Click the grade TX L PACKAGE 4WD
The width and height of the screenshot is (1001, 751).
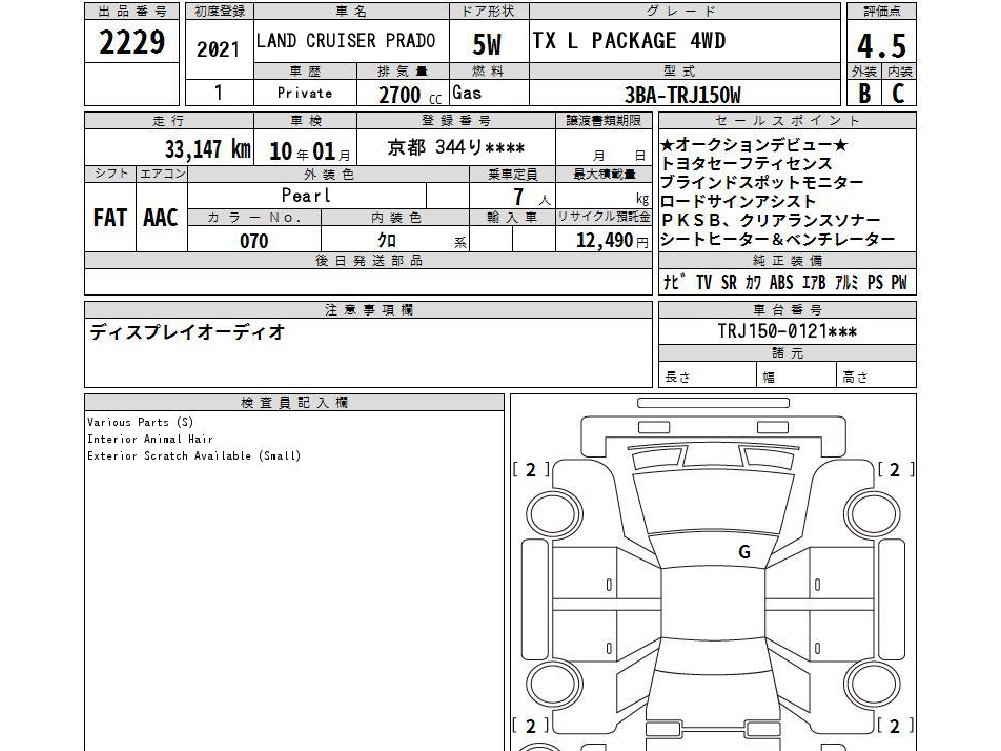pos(629,41)
